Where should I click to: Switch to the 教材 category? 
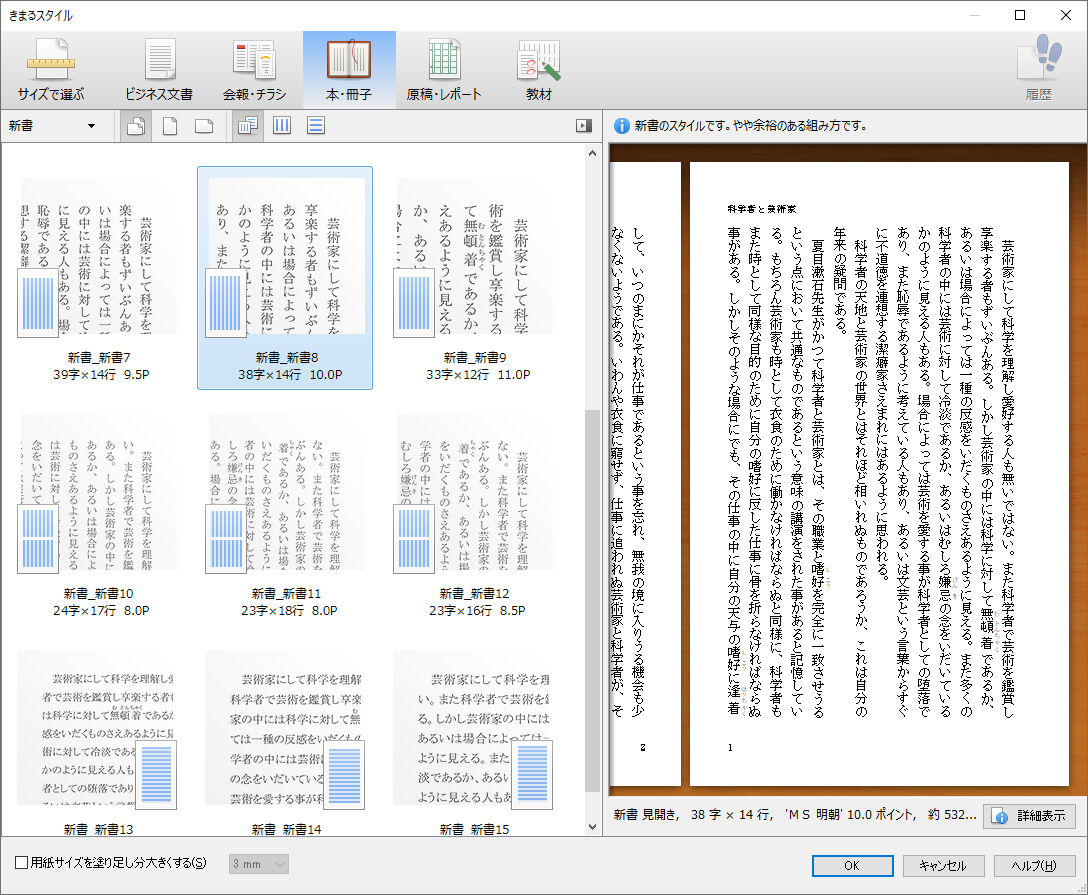click(538, 69)
